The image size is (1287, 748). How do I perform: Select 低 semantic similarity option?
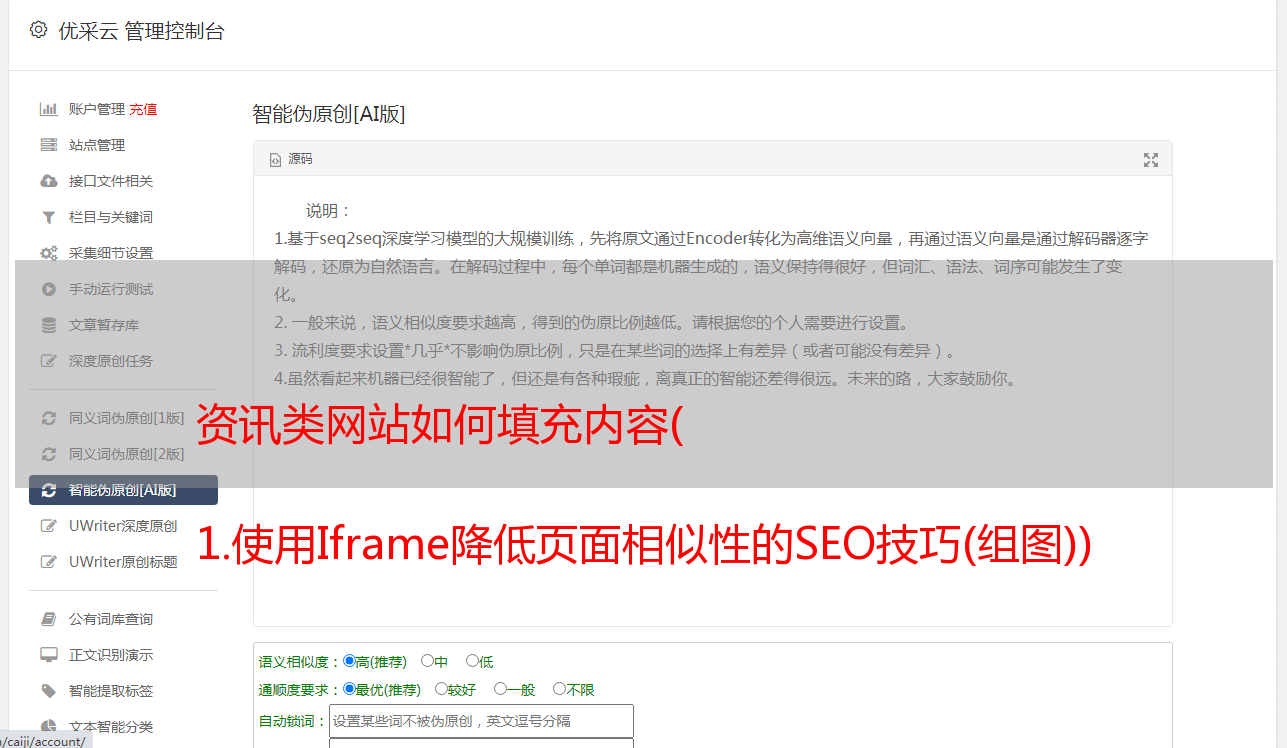(x=472, y=661)
